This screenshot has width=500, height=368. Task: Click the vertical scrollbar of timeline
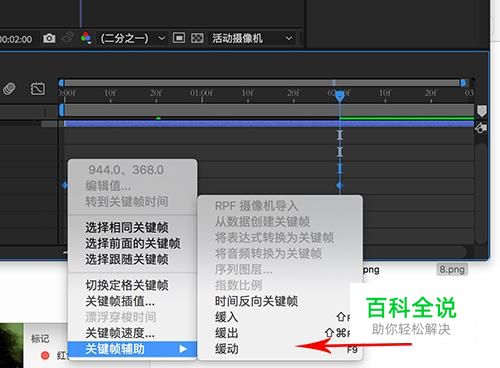[481, 193]
